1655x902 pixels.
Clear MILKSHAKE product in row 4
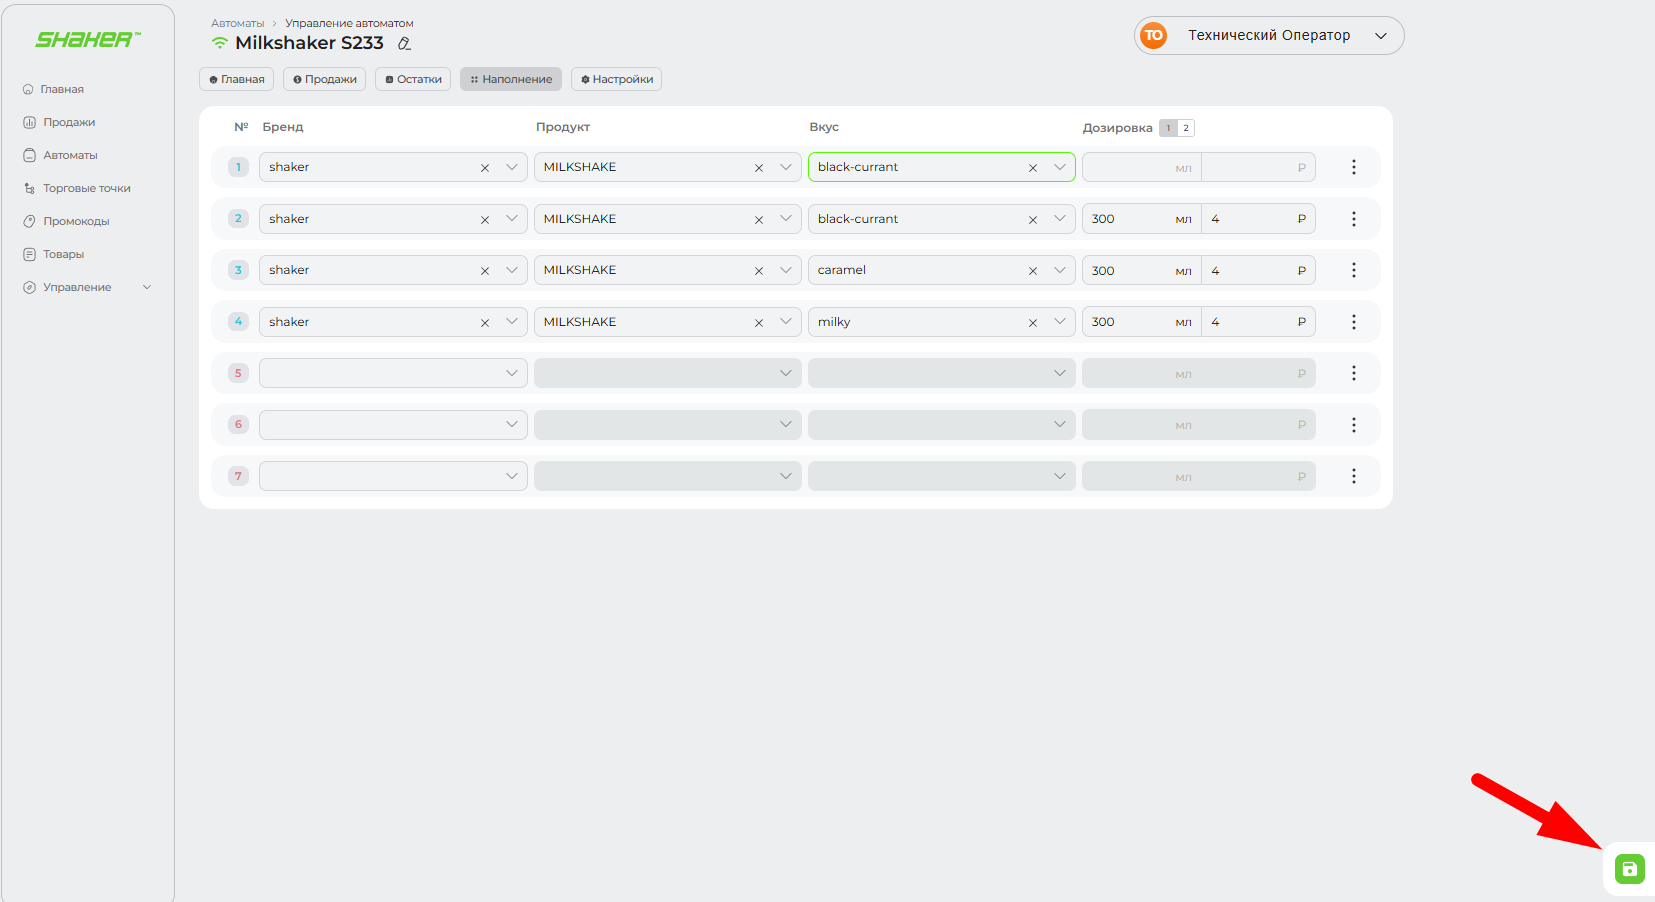758,323
